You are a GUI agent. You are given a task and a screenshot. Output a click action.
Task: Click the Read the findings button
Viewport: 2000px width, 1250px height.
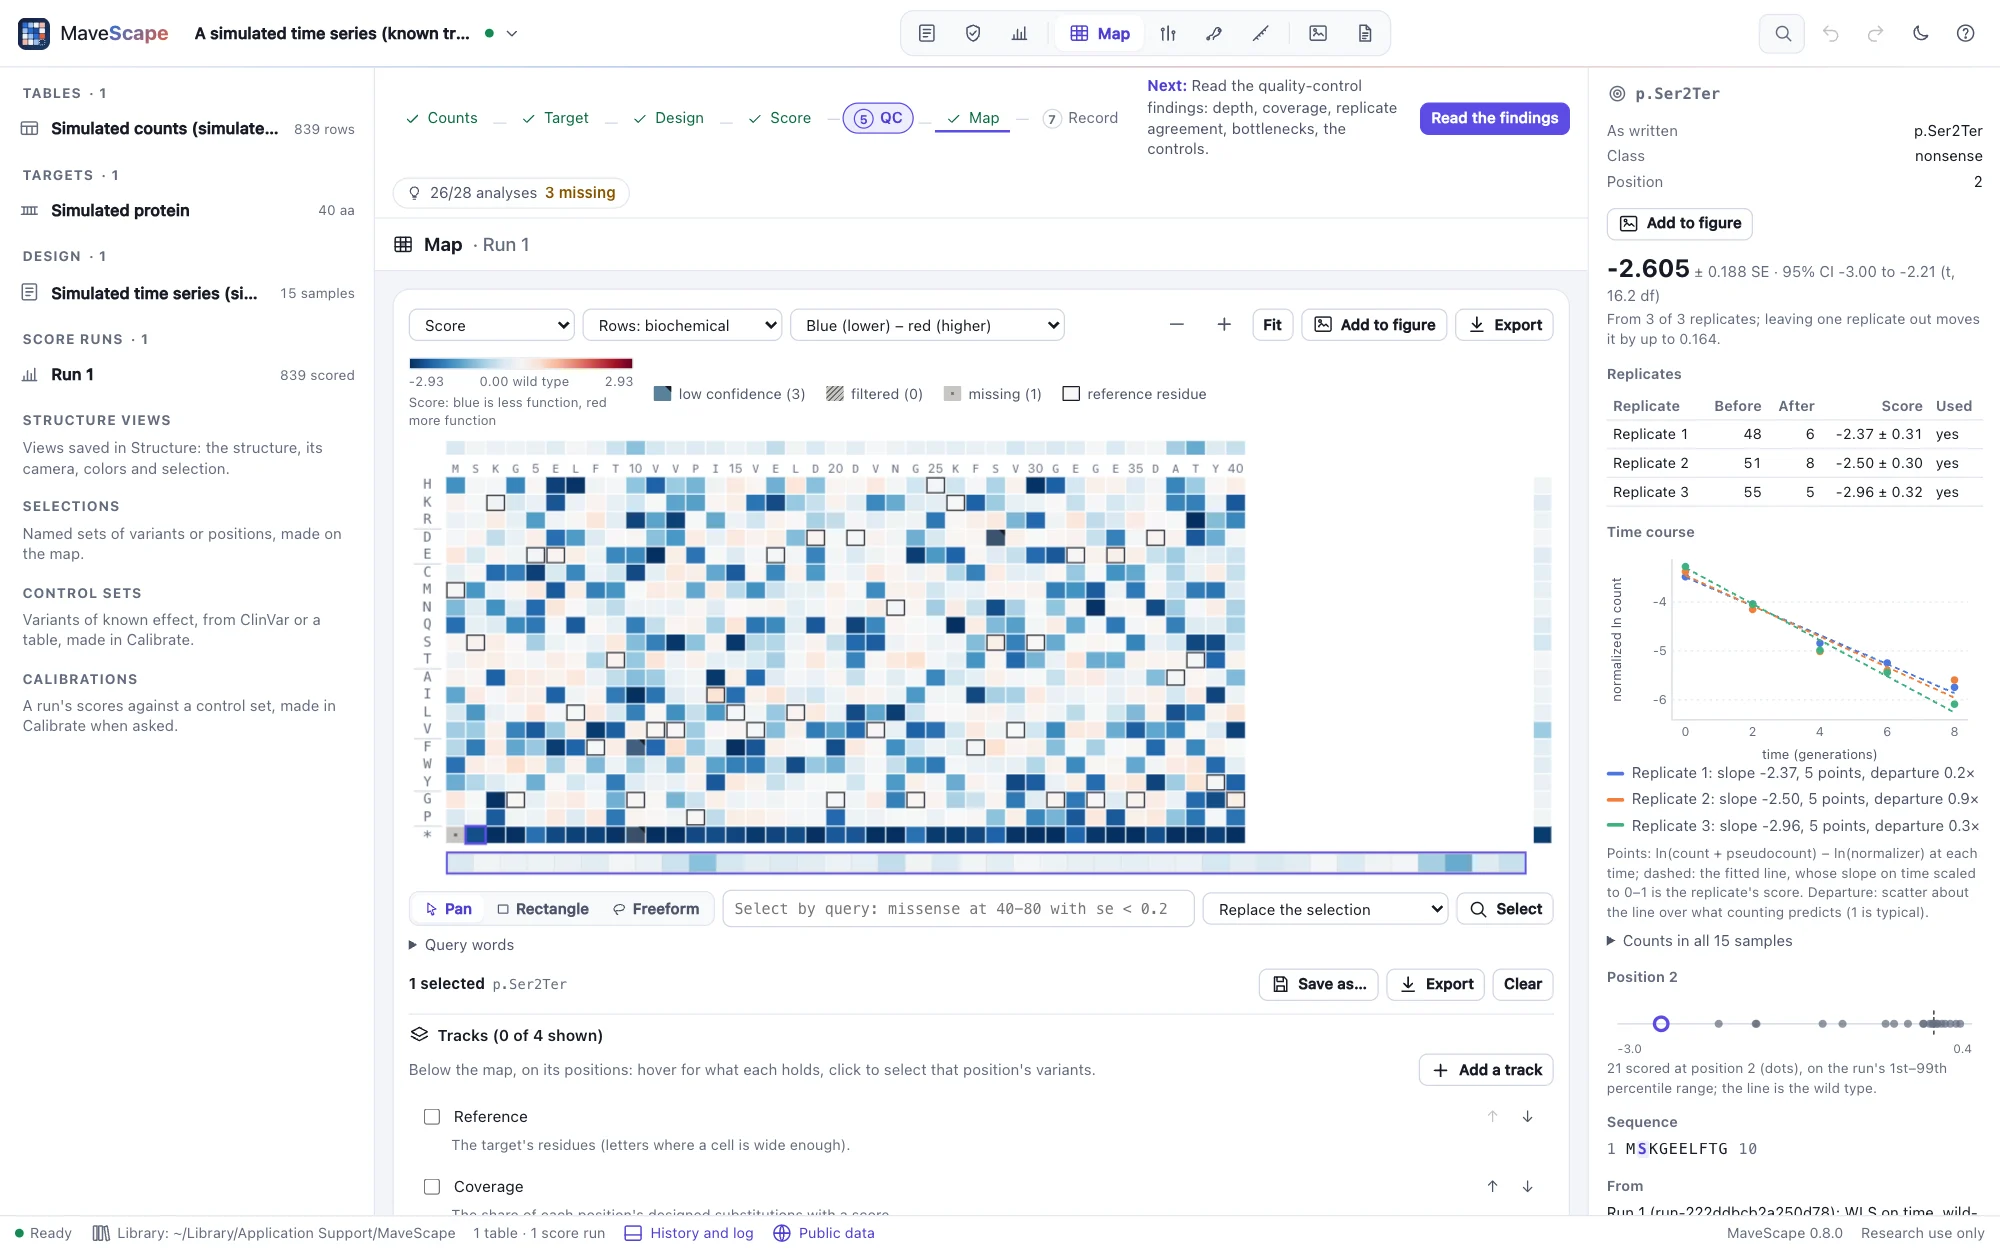pos(1494,118)
